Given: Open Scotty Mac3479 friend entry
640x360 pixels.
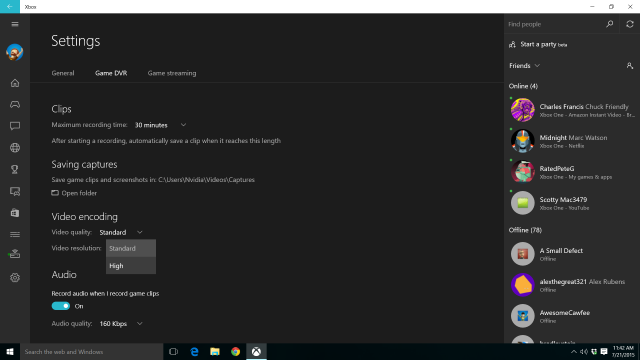Looking at the screenshot, I should coord(572,203).
